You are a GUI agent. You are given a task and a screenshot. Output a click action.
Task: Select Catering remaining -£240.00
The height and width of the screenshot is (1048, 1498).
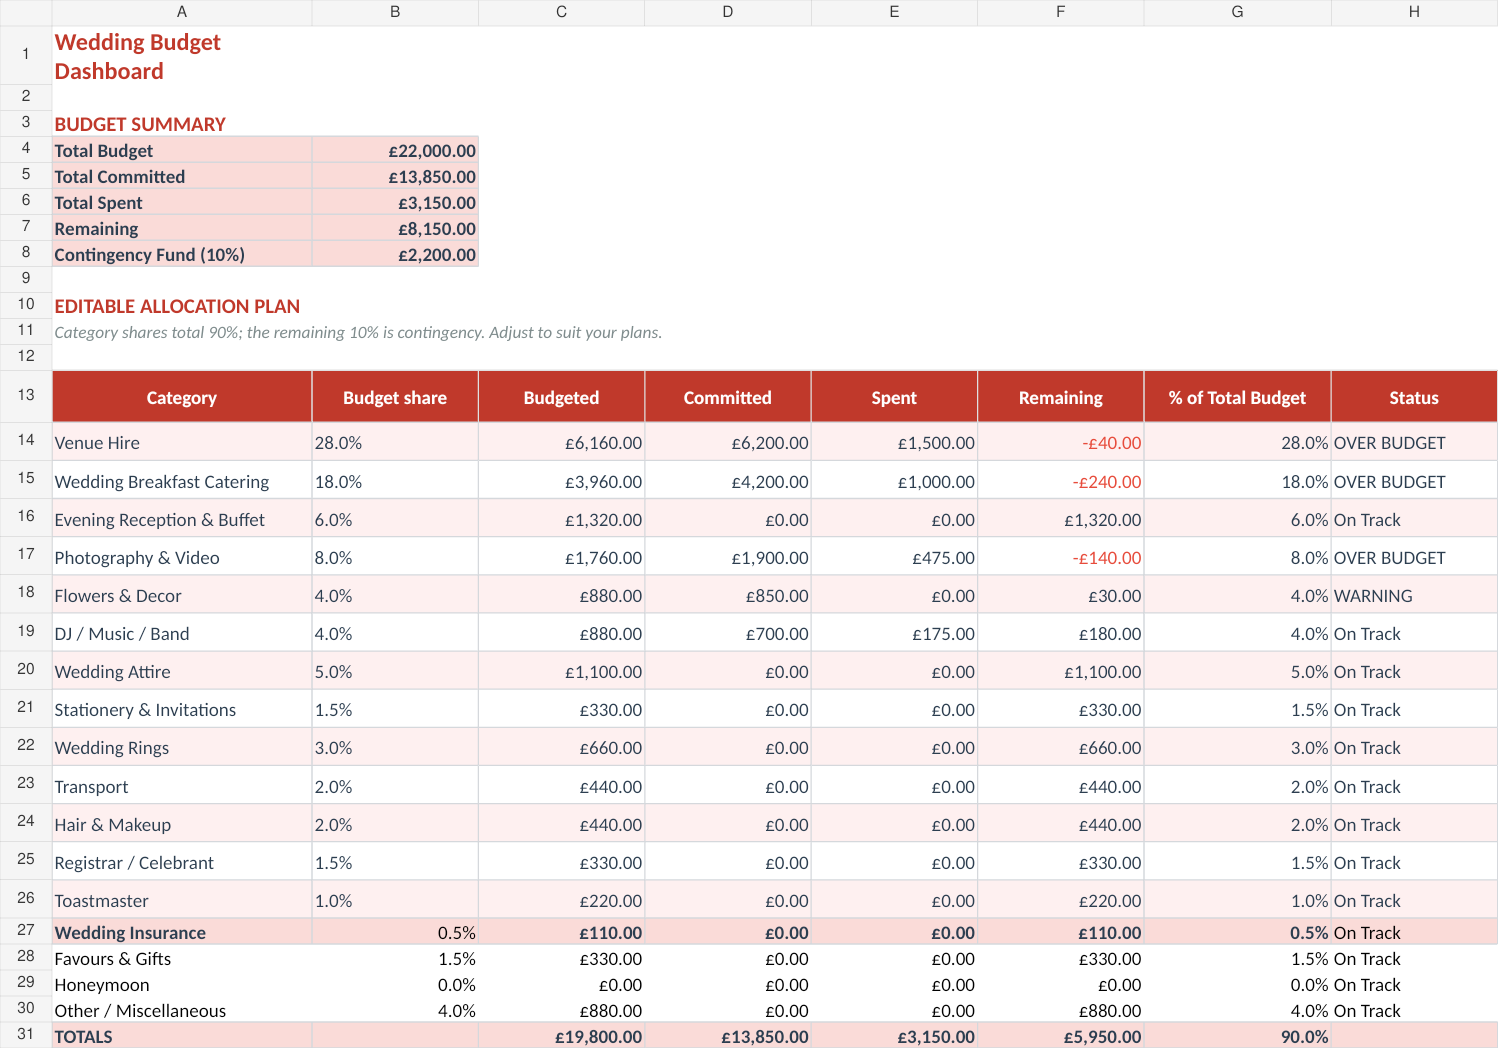pyautogui.click(x=1060, y=481)
